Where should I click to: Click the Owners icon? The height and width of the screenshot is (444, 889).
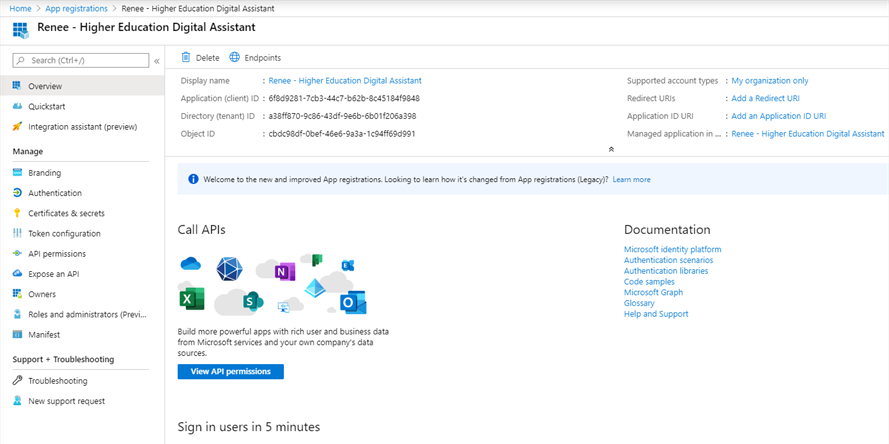point(17,294)
